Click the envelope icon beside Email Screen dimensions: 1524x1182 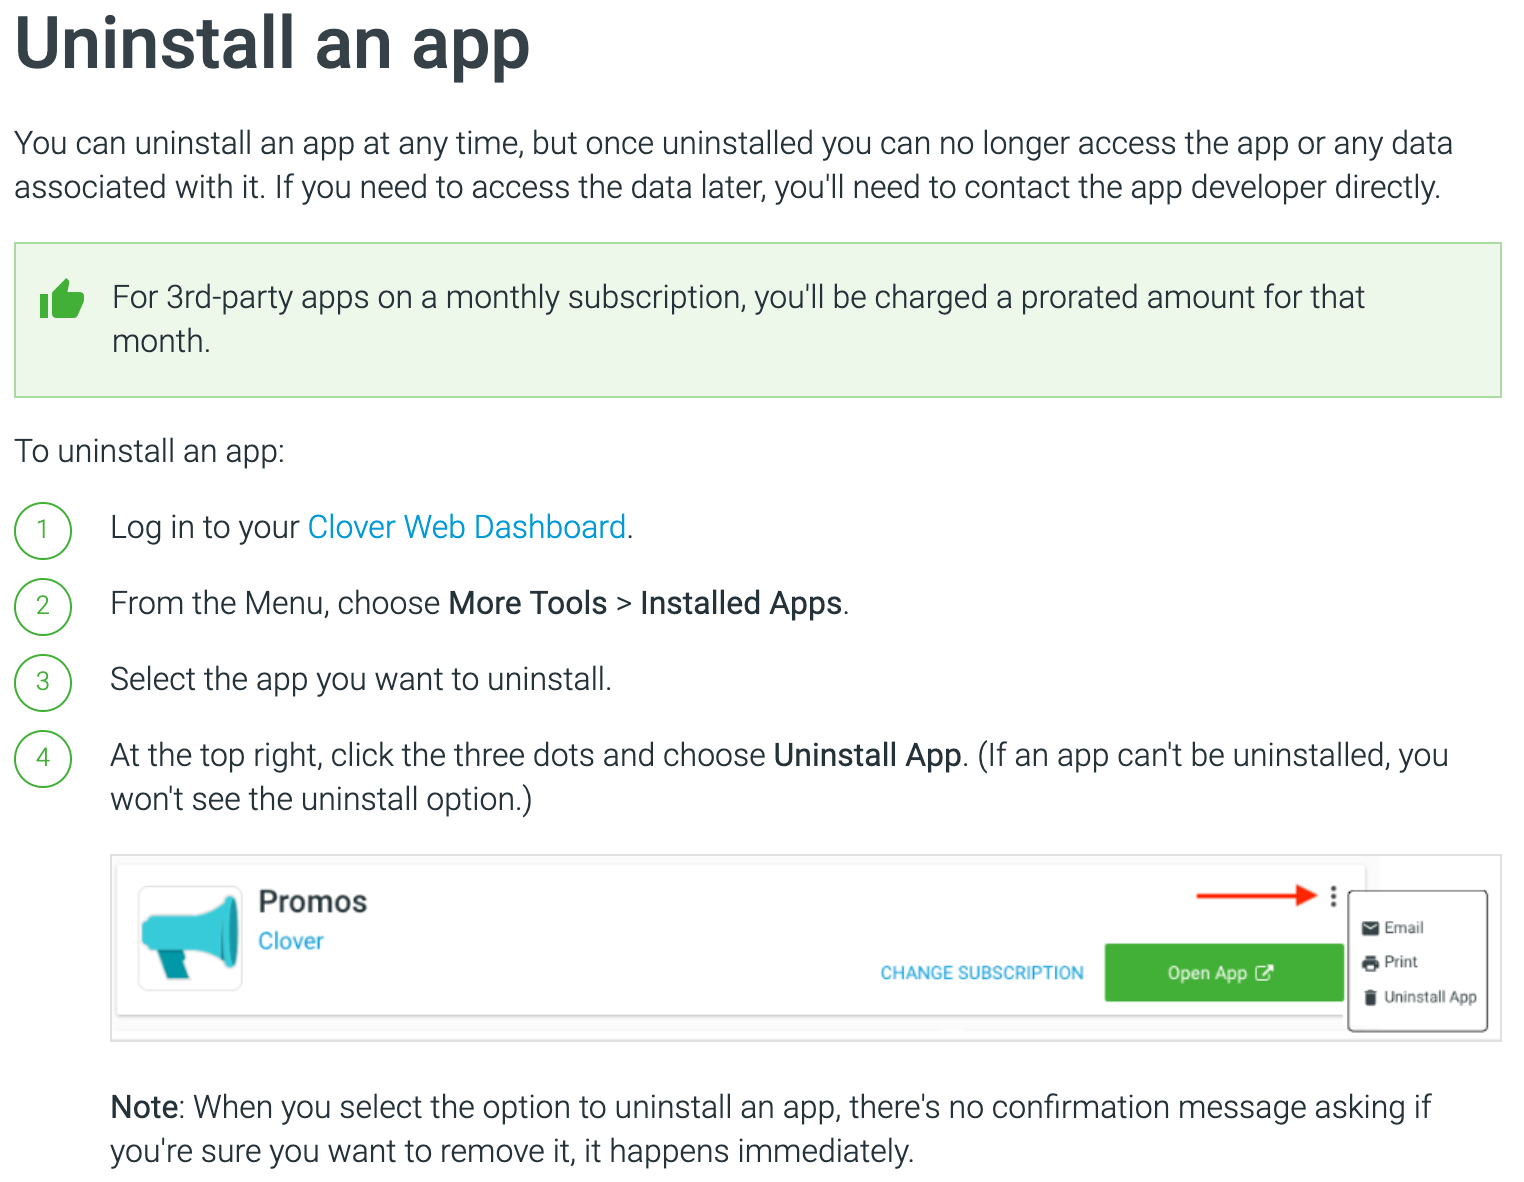click(1370, 928)
